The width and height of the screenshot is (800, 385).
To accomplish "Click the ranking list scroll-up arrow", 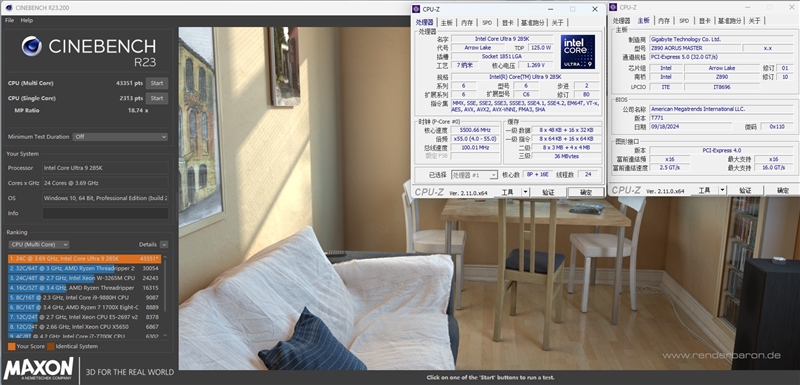I will [x=164, y=258].
